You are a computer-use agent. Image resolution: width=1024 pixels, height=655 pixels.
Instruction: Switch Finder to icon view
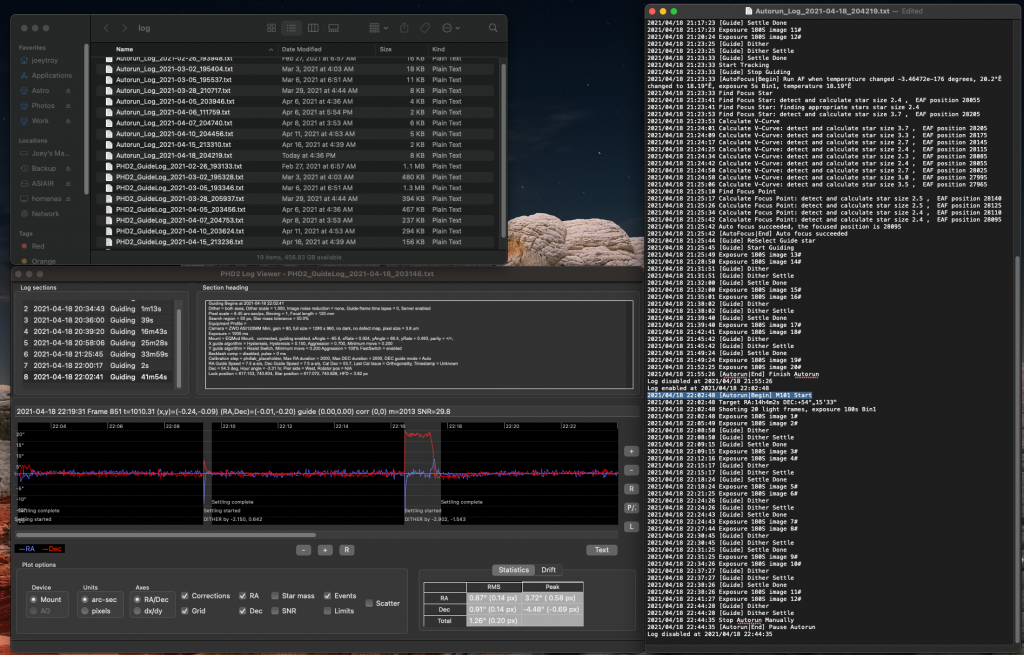[x=272, y=28]
